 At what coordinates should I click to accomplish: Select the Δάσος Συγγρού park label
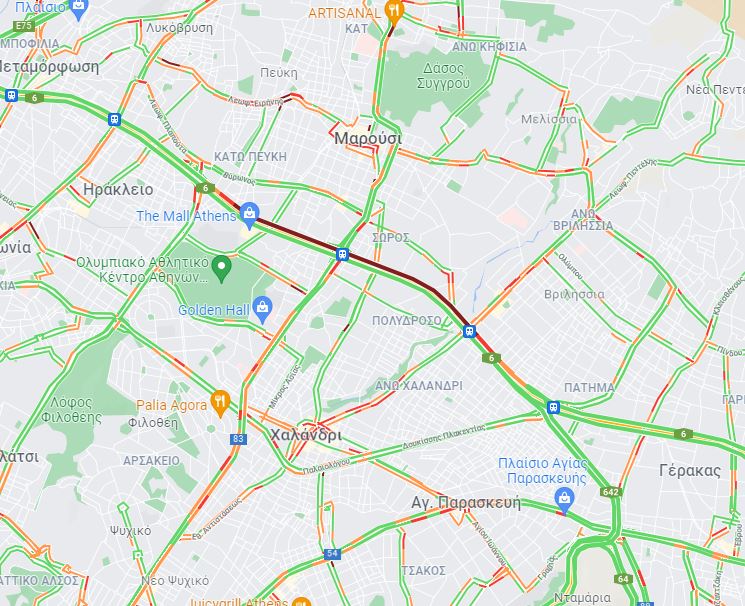pos(443,75)
